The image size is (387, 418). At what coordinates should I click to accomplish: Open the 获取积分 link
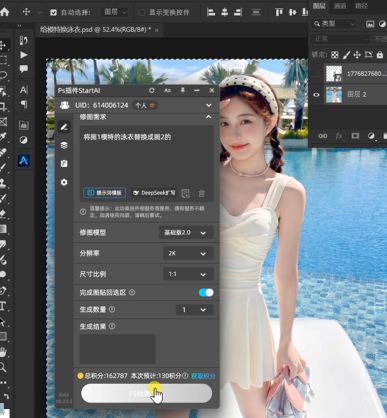[x=203, y=376]
